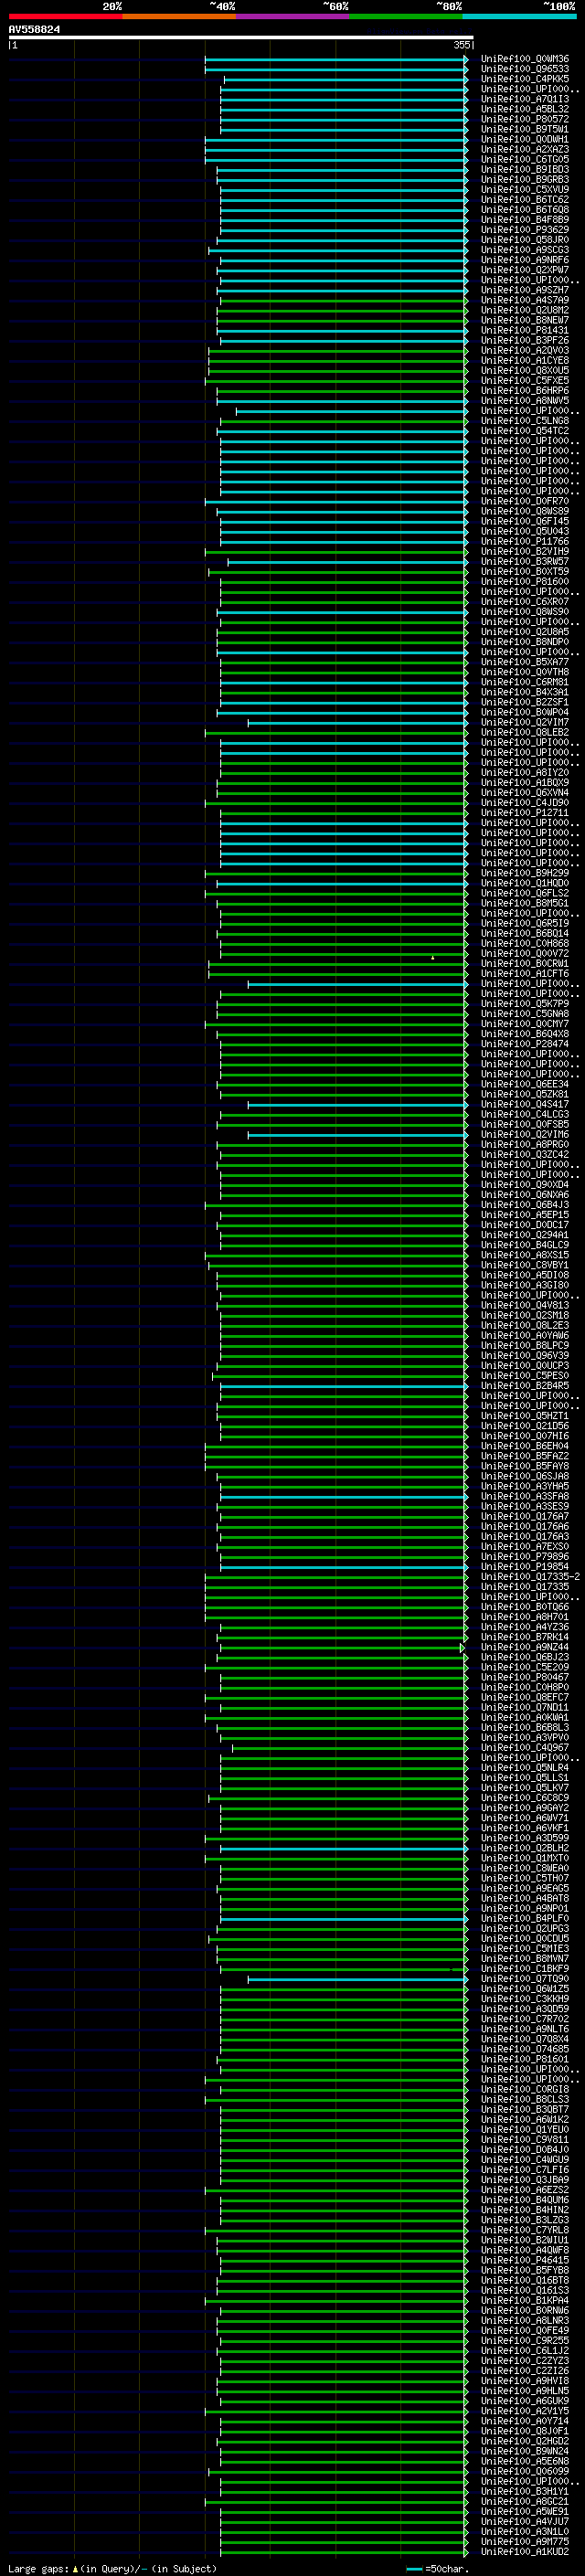Select the UniRef100_A8H701 label

[524, 1616]
